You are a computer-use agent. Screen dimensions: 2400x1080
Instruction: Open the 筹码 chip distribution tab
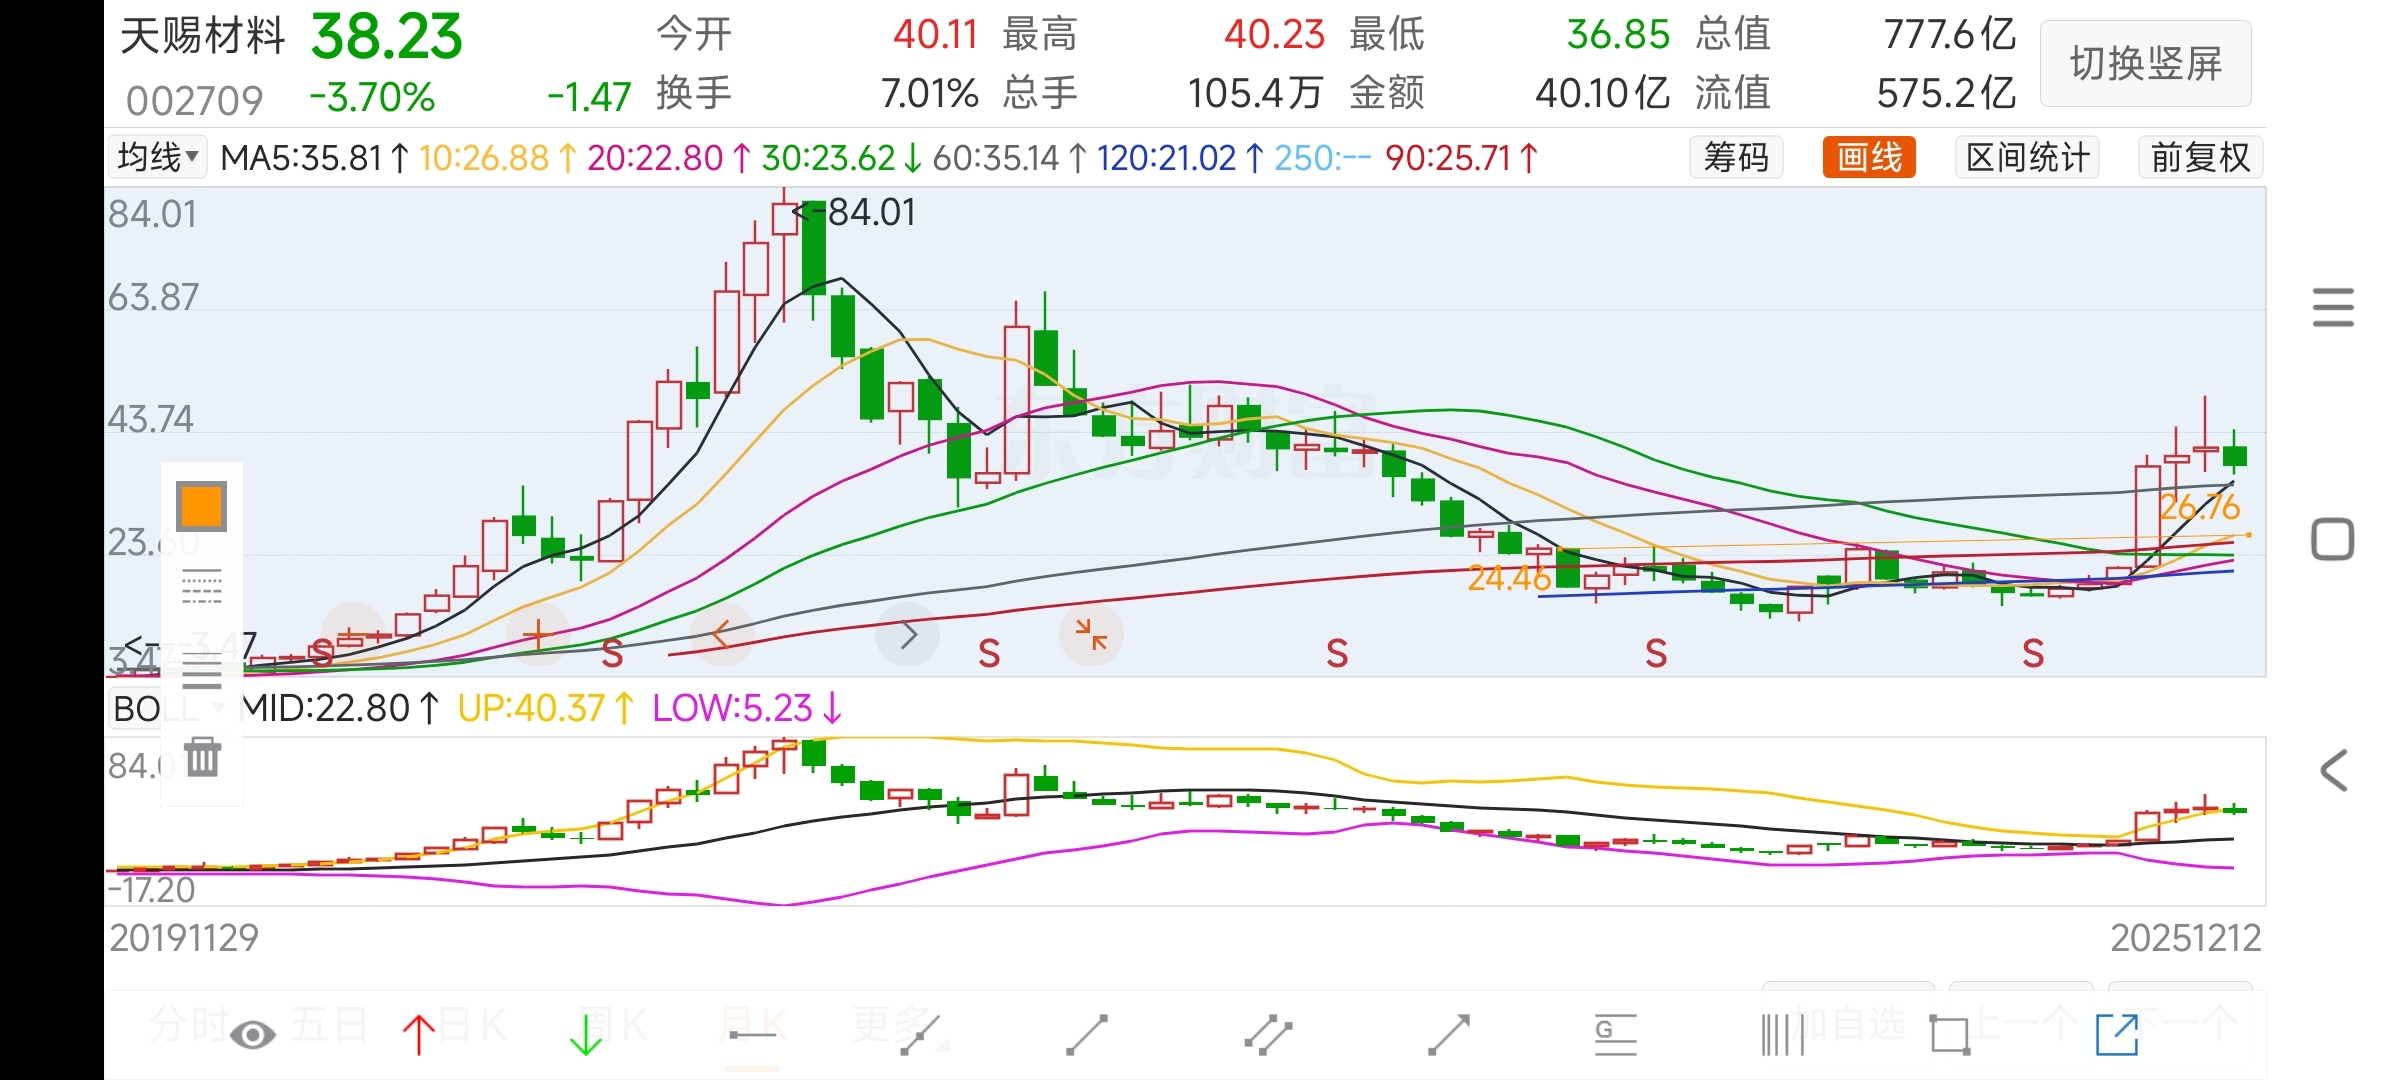coord(1736,157)
